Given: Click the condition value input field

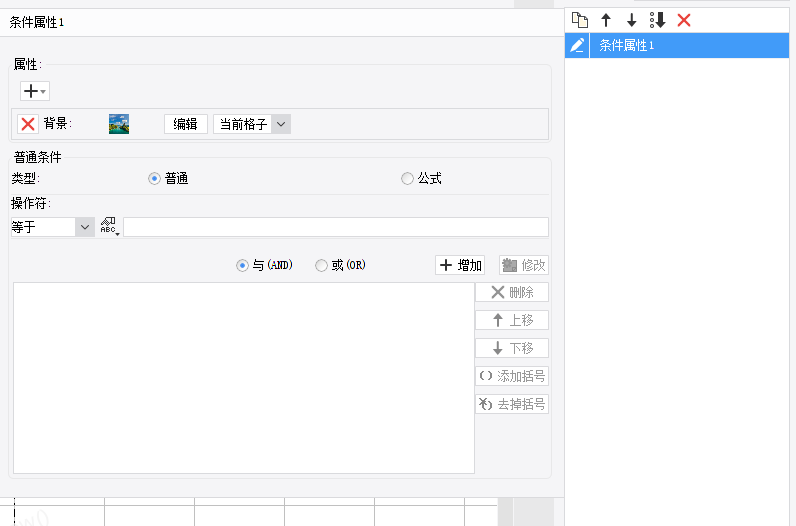Looking at the screenshot, I should coord(336,227).
